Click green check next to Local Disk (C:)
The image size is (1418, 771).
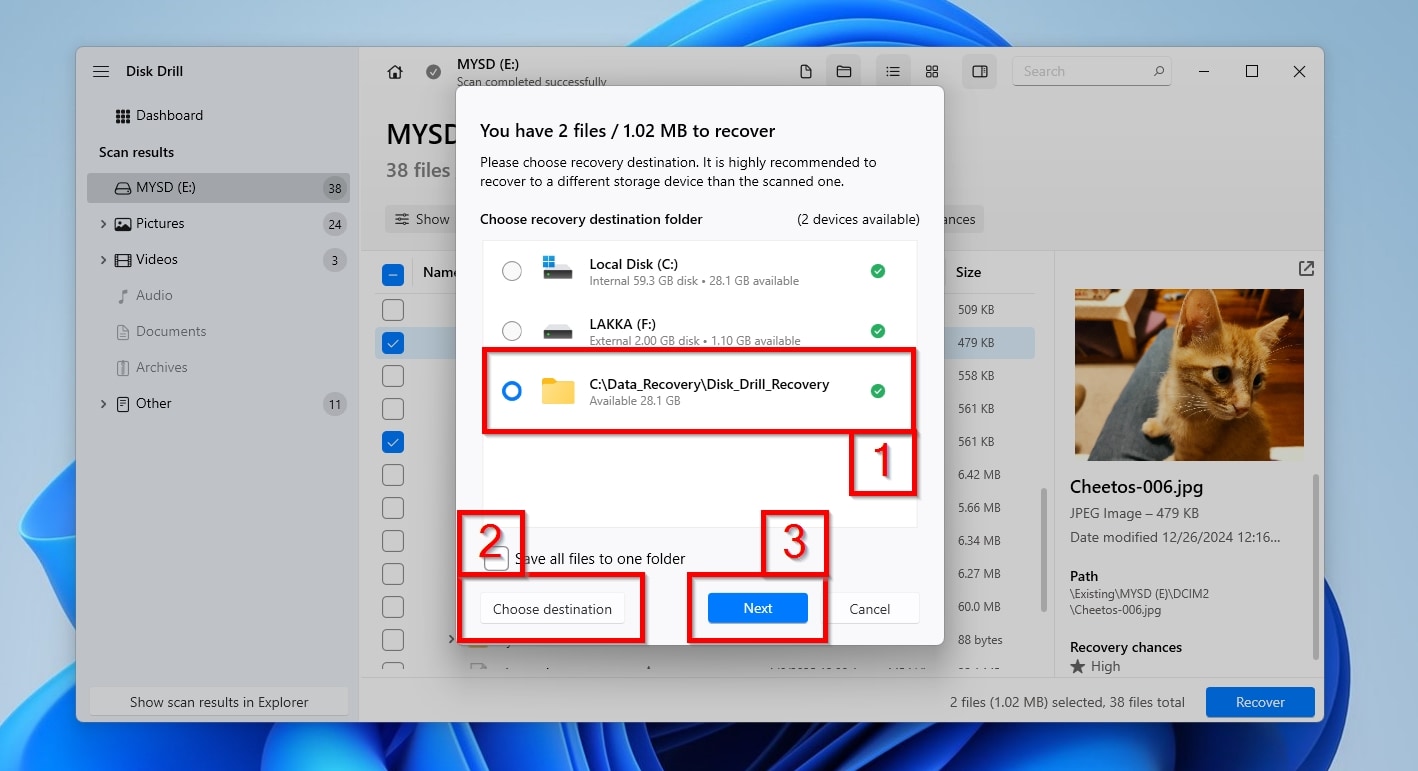click(878, 271)
